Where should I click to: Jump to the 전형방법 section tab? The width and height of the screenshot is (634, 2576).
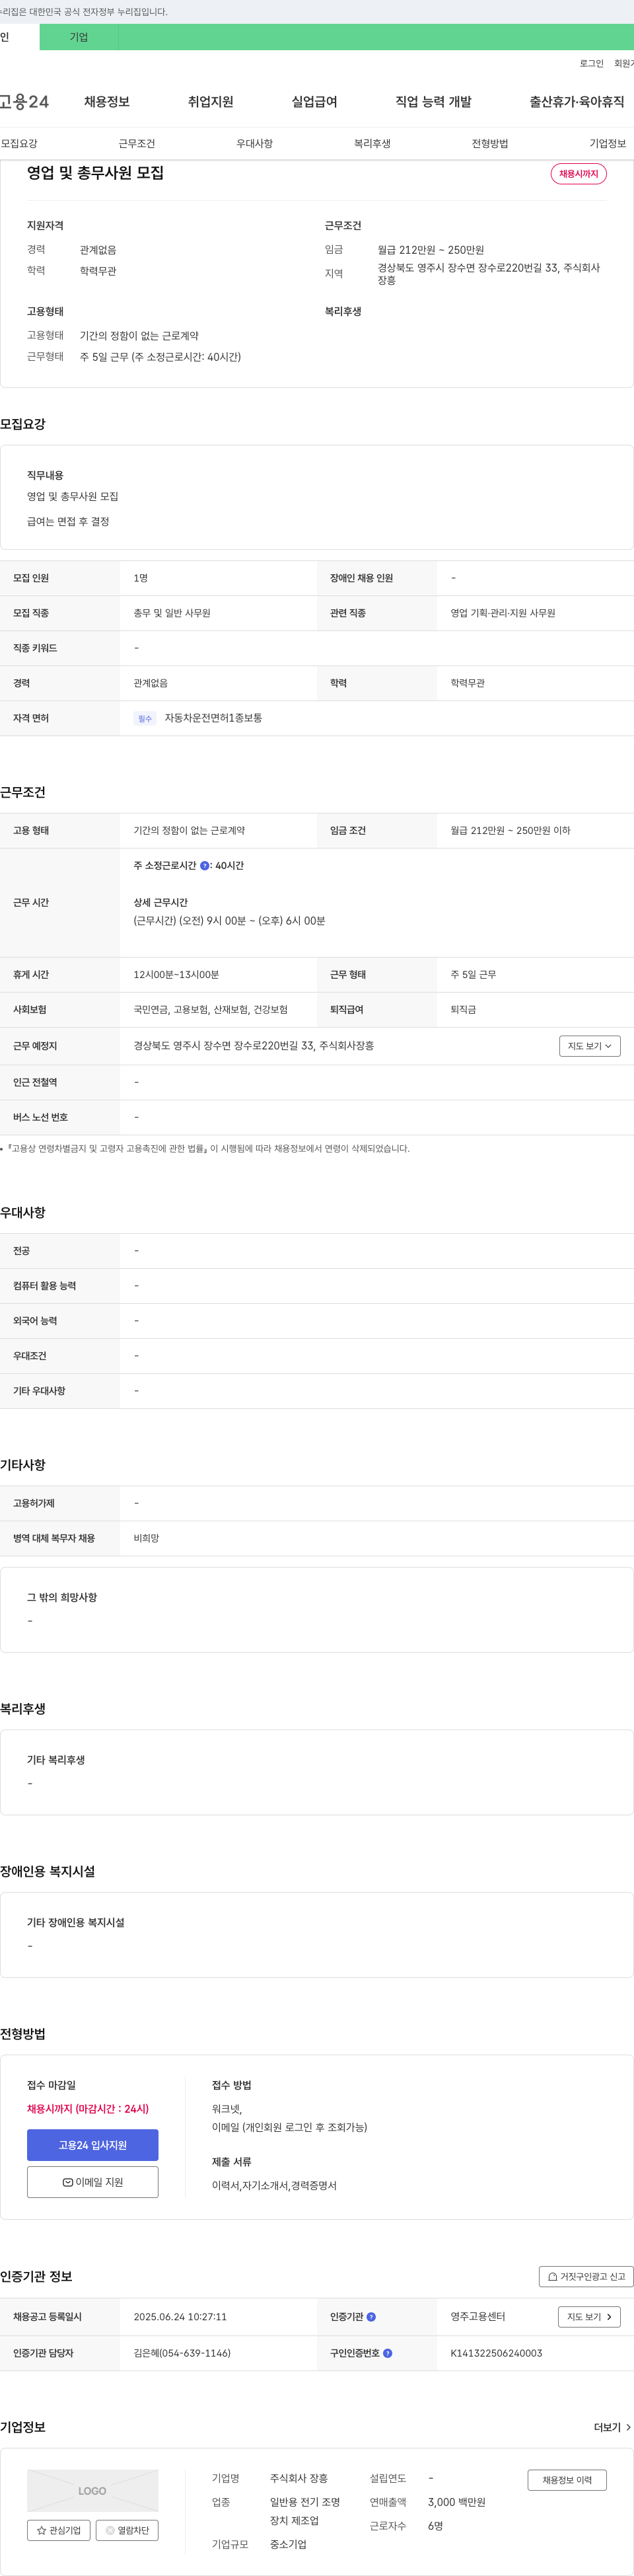(x=490, y=144)
